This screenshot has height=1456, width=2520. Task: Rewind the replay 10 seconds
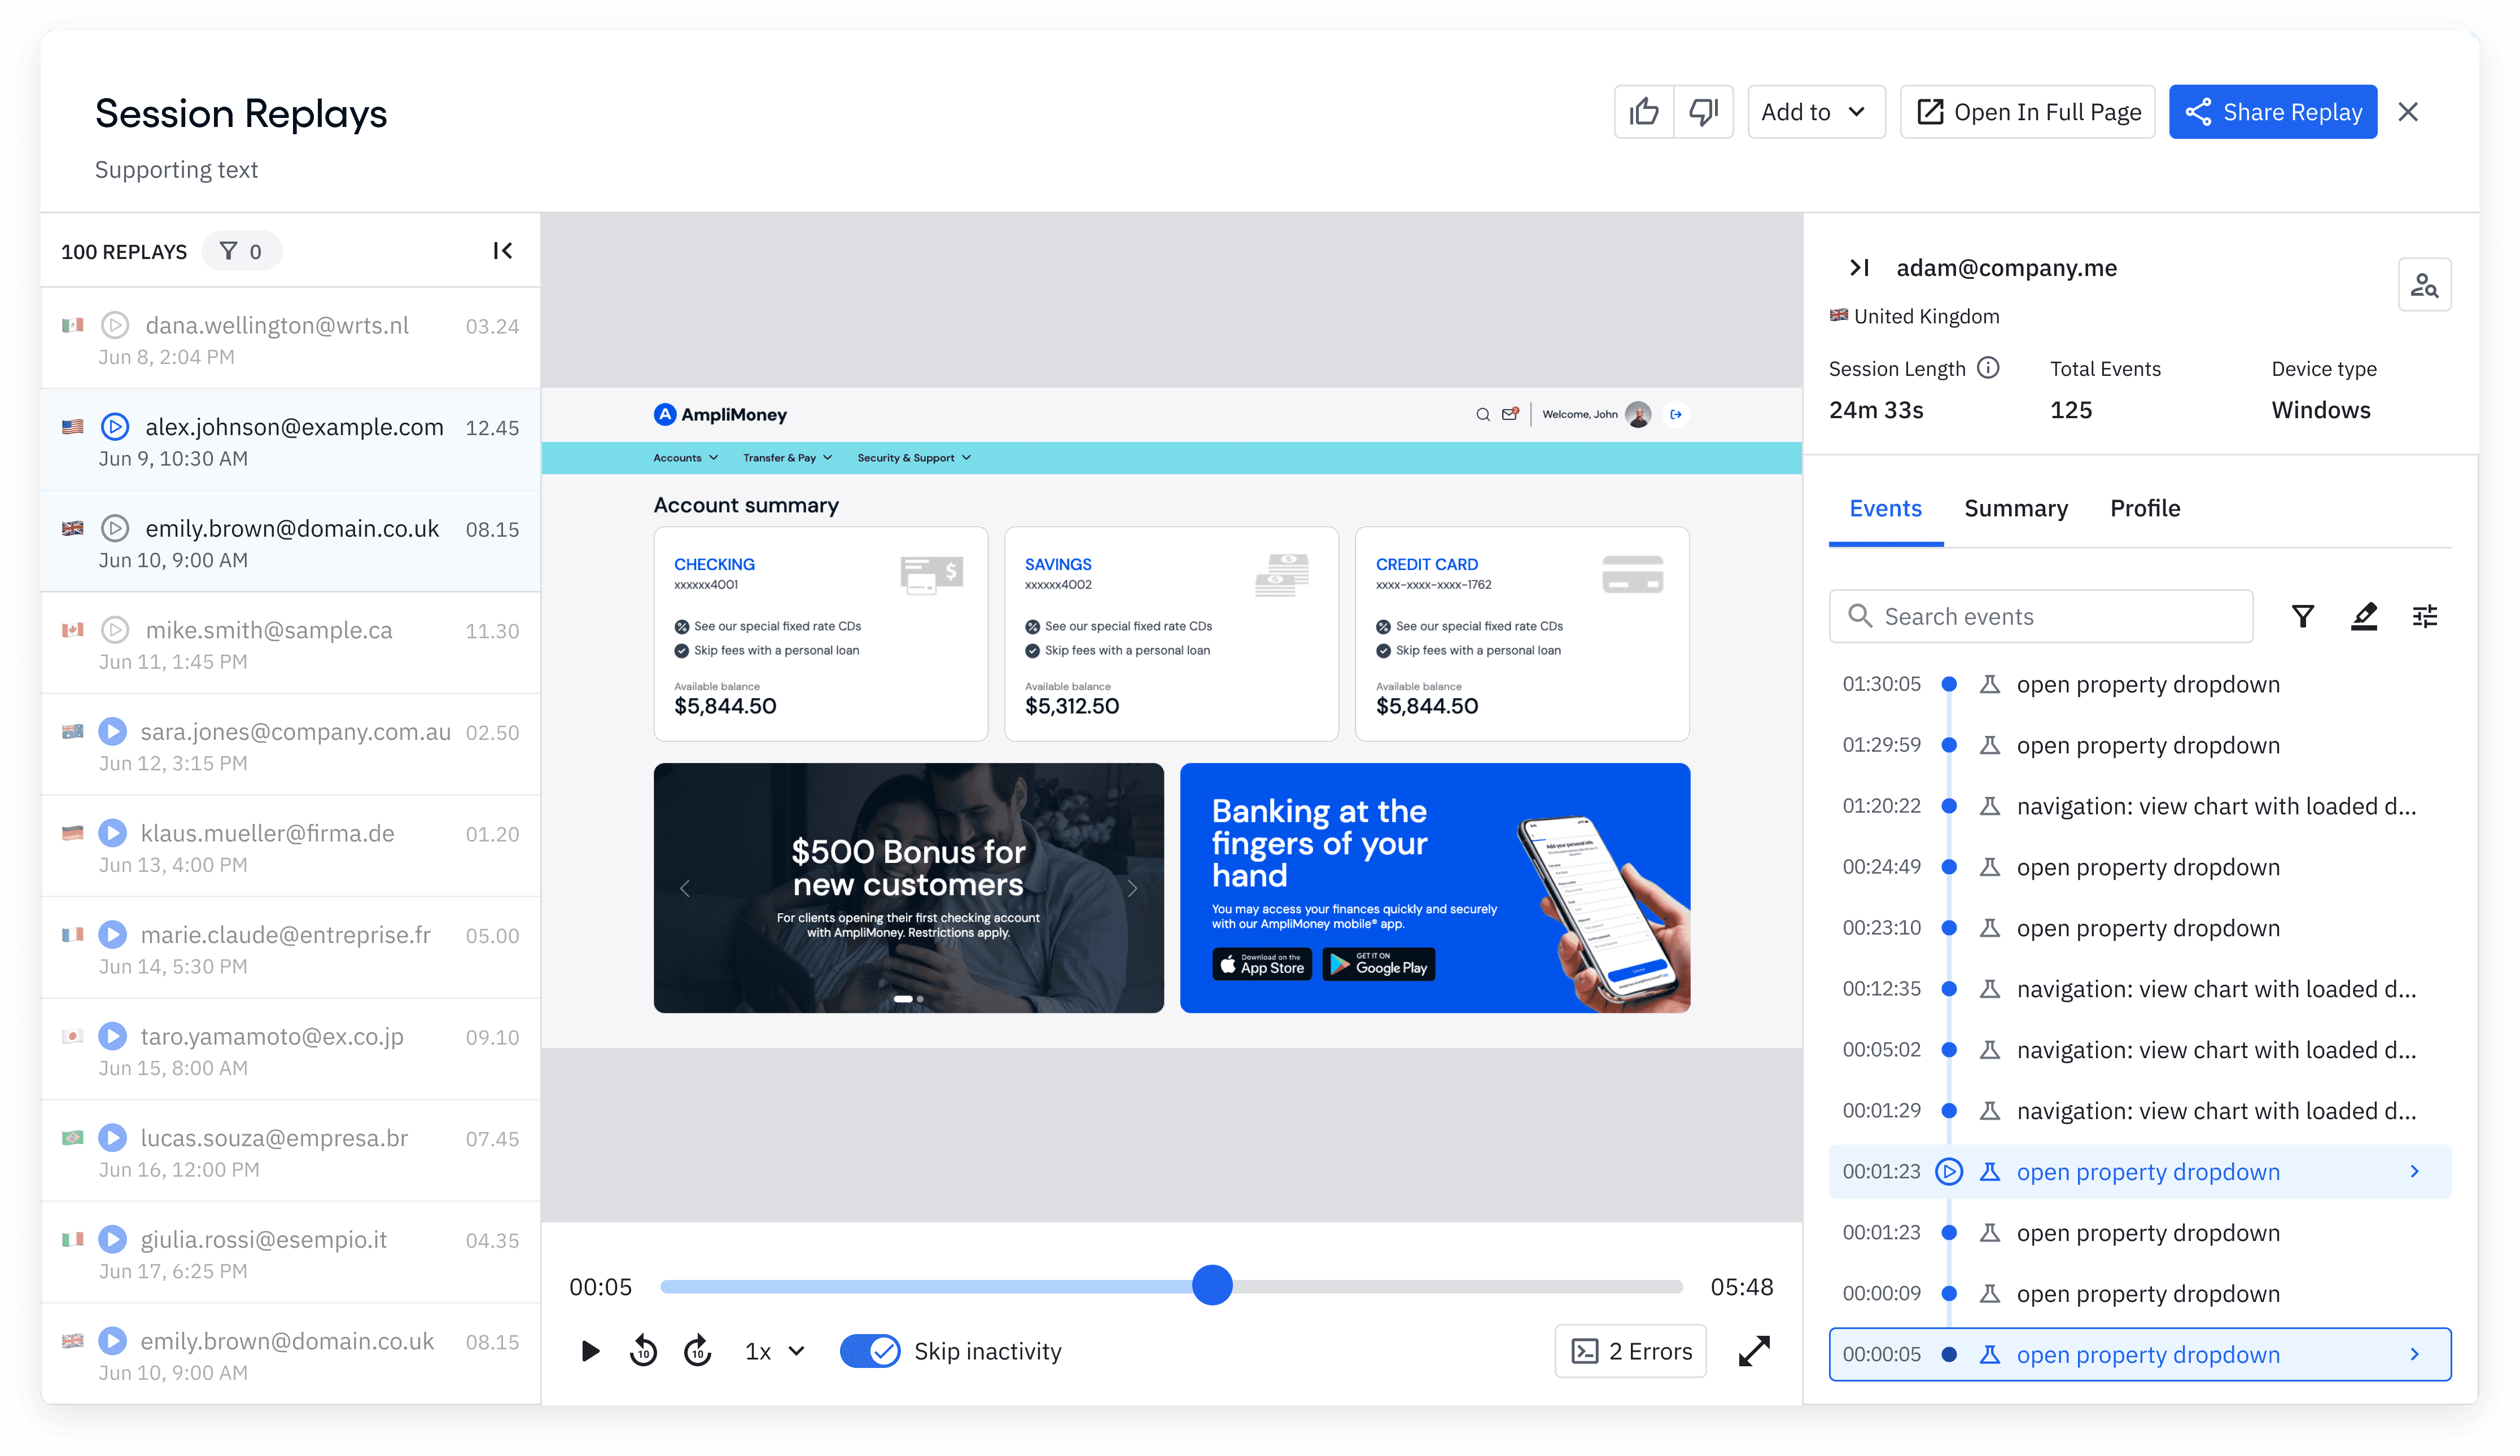(x=643, y=1351)
